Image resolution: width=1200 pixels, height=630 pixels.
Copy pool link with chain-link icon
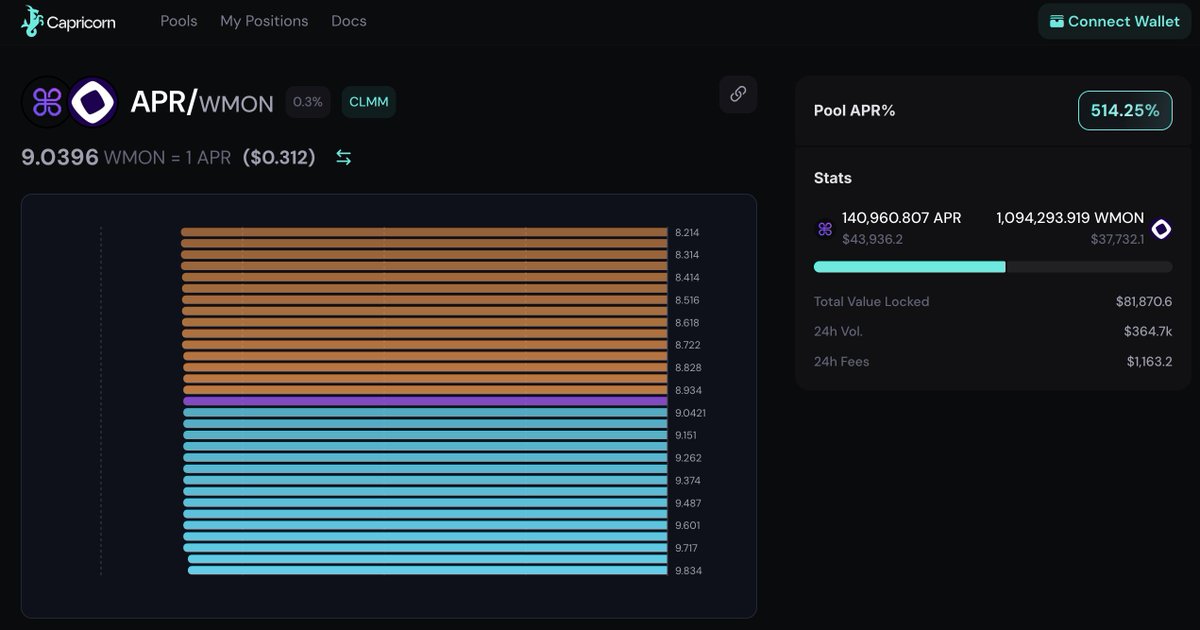click(x=738, y=94)
